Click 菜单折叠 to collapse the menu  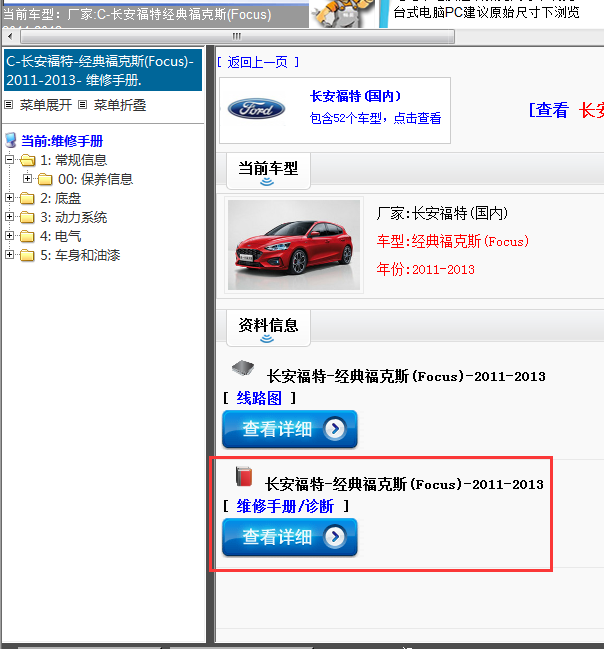click(x=120, y=105)
